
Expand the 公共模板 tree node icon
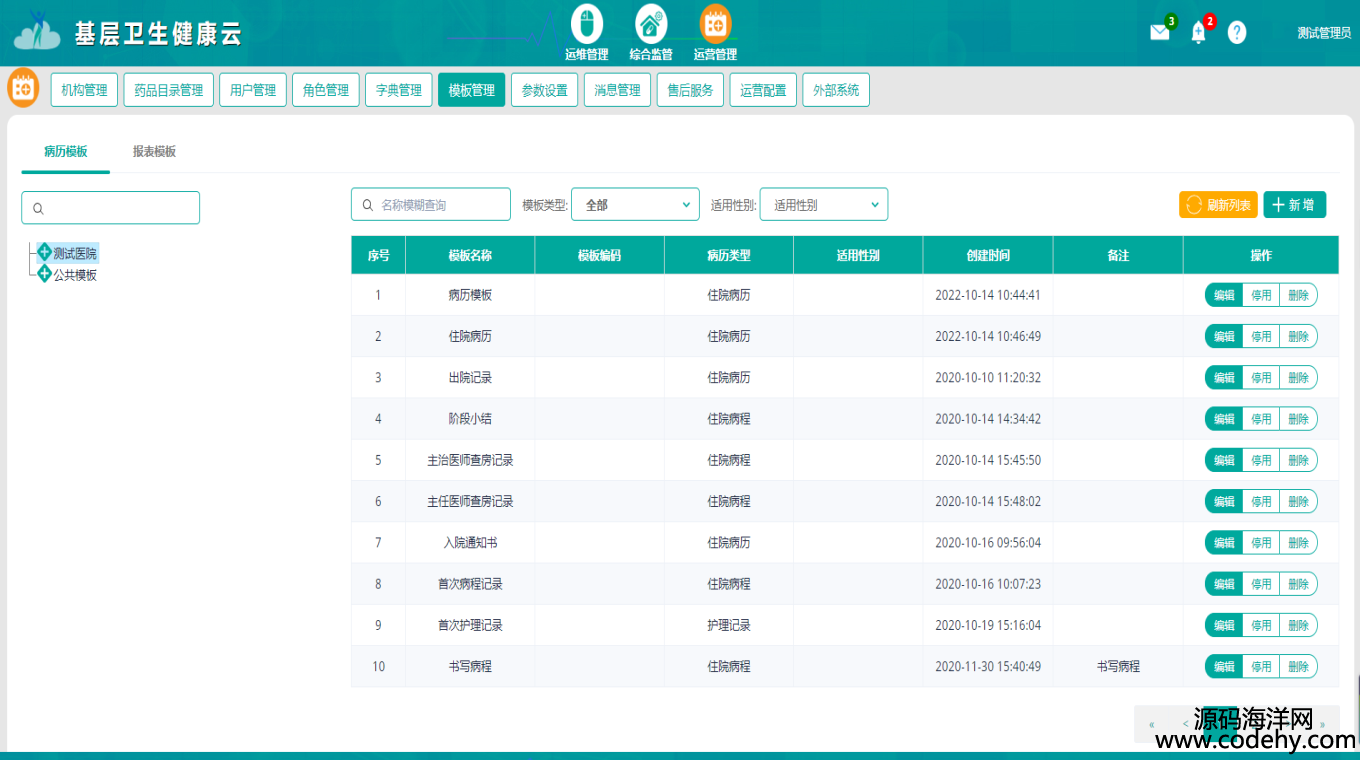click(44, 273)
